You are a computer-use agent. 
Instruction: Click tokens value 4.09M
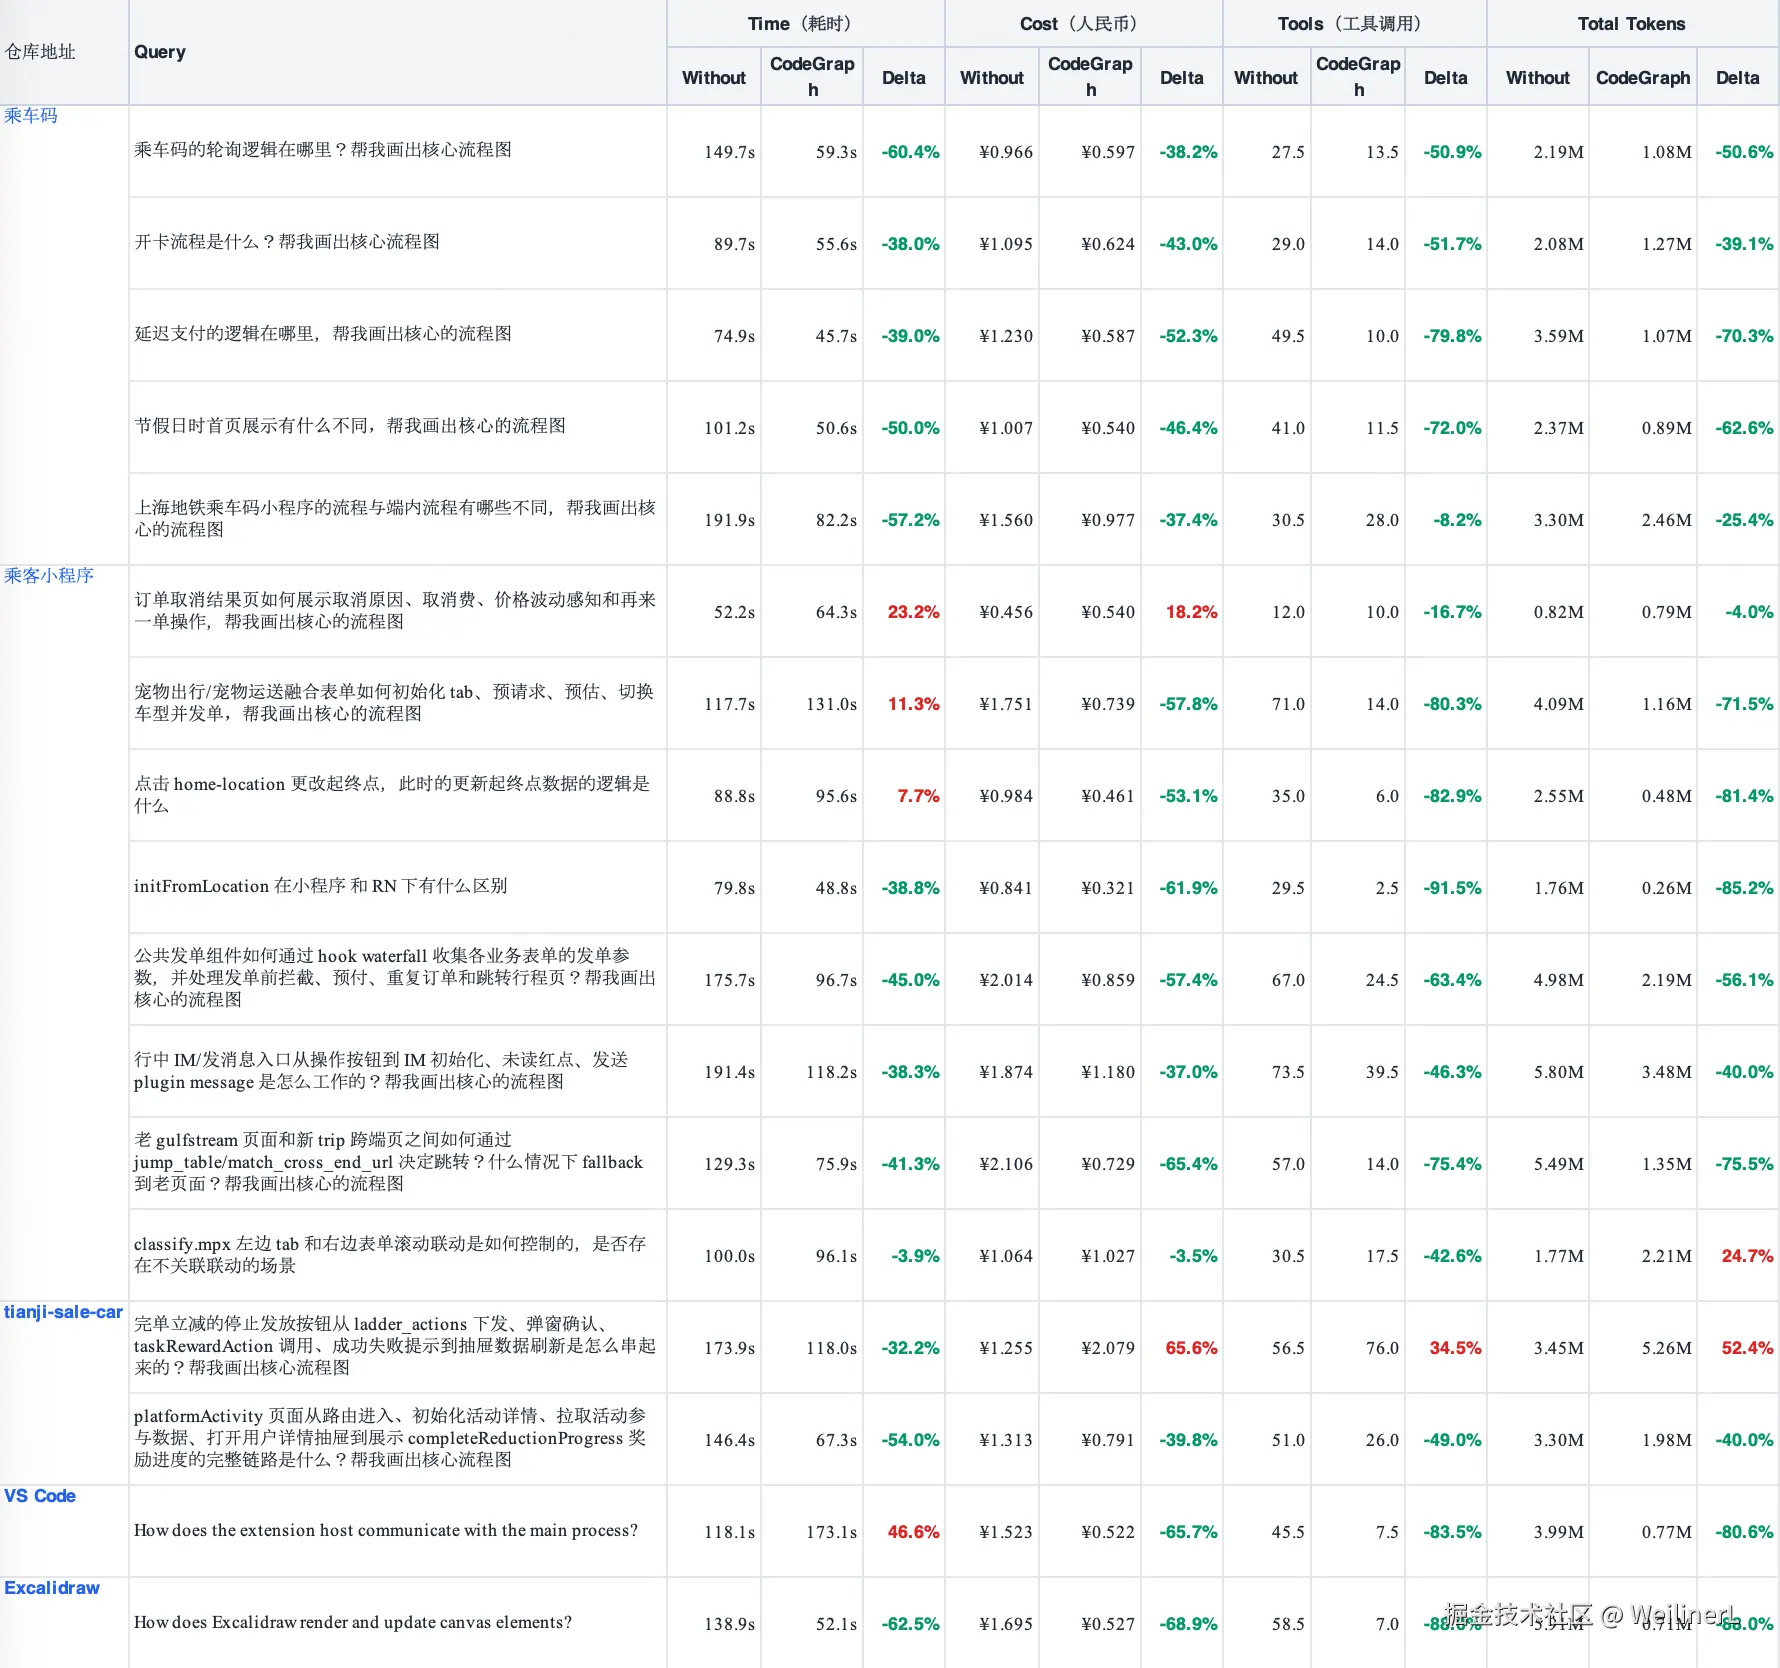coord(1558,704)
